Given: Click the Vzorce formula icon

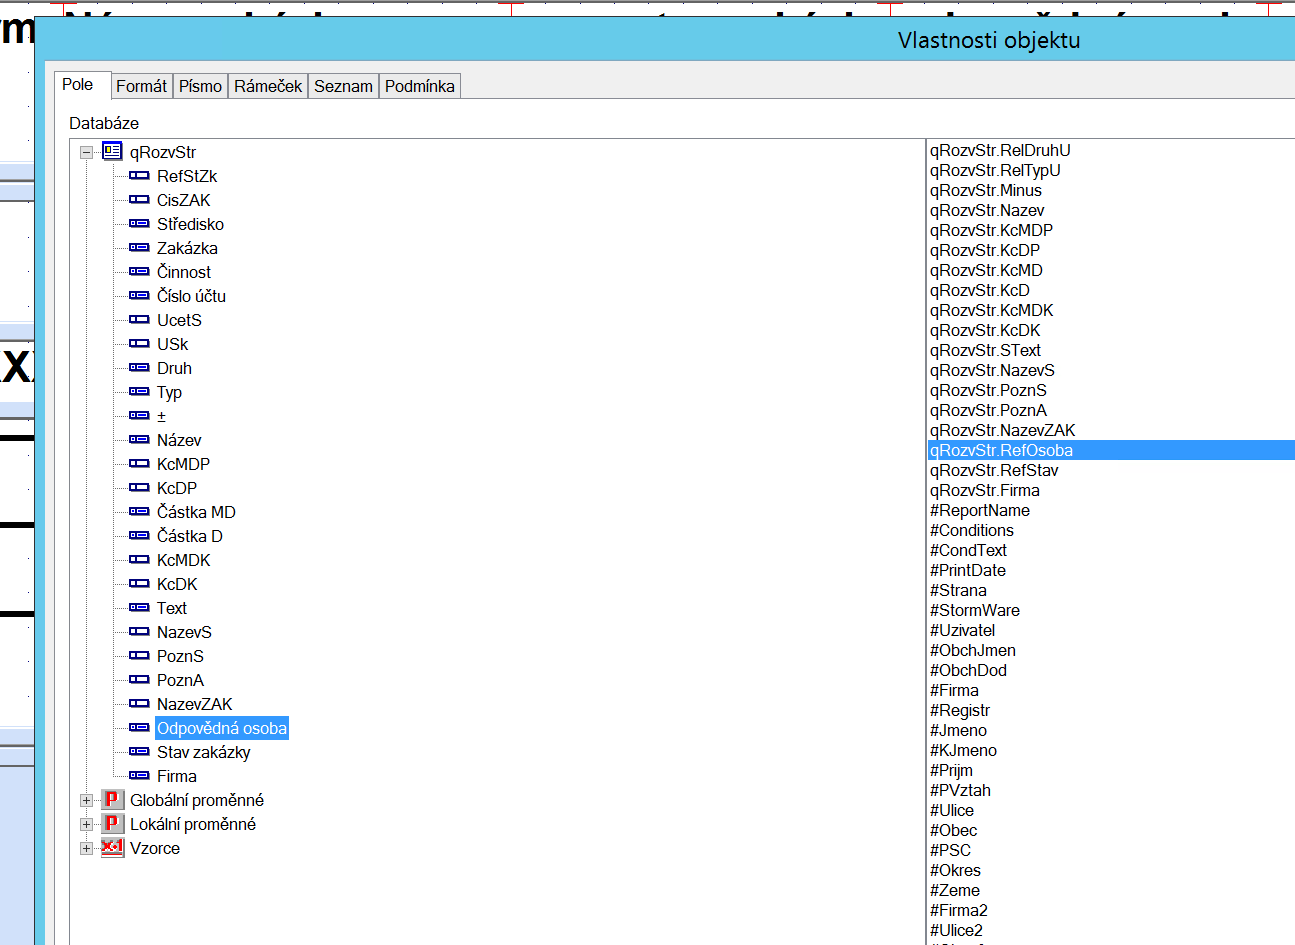Looking at the screenshot, I should (x=112, y=848).
